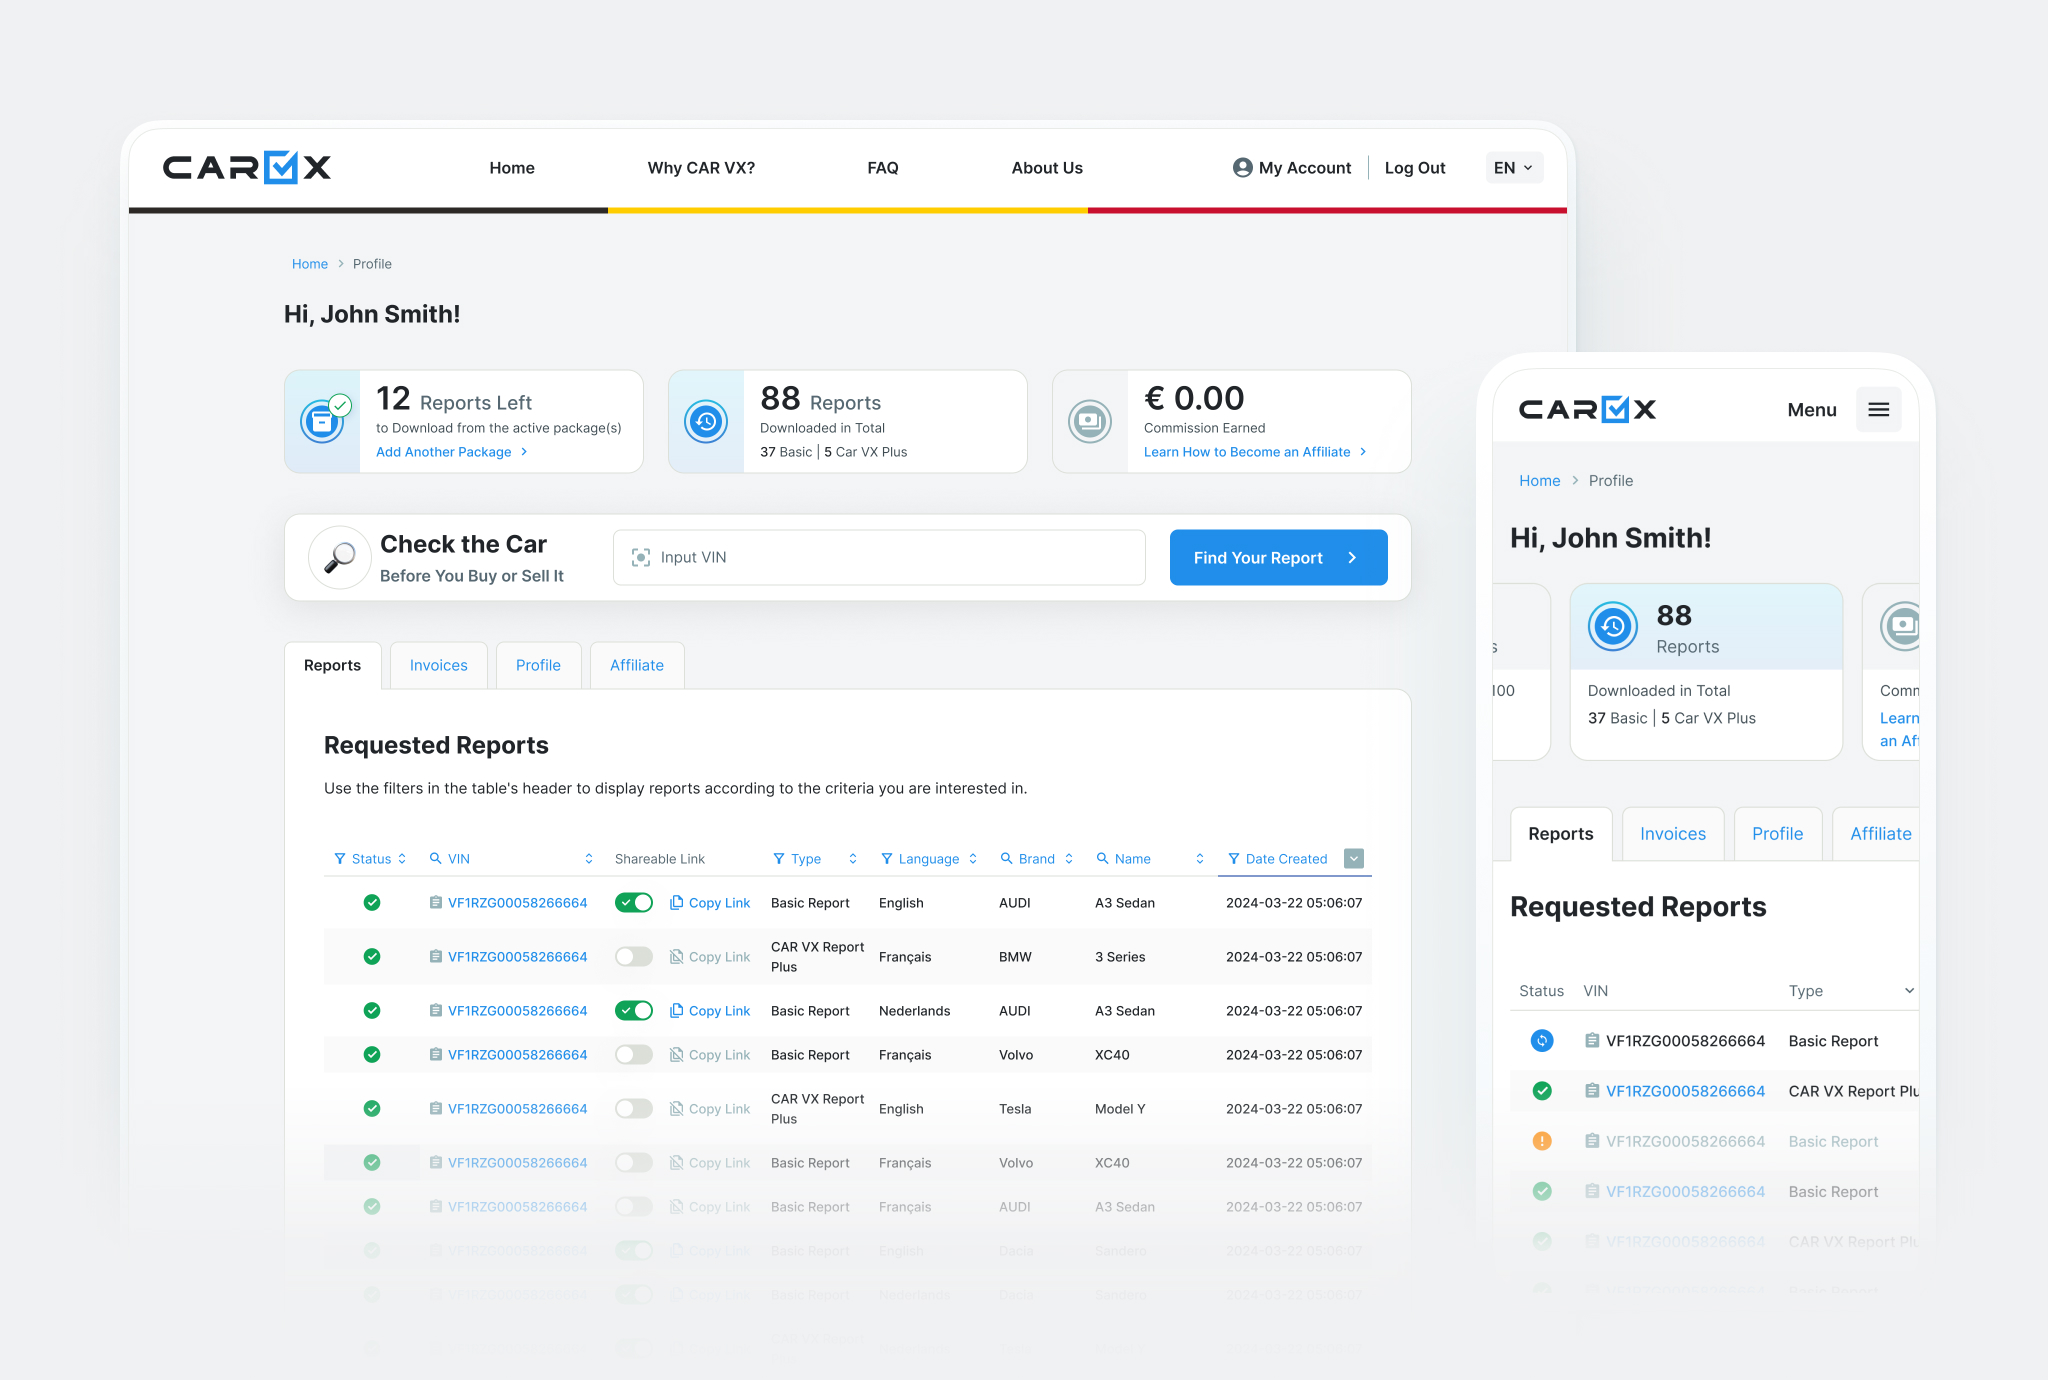Open mobile Type column dropdown chevron
This screenshot has height=1380, width=2048.
(x=1909, y=991)
